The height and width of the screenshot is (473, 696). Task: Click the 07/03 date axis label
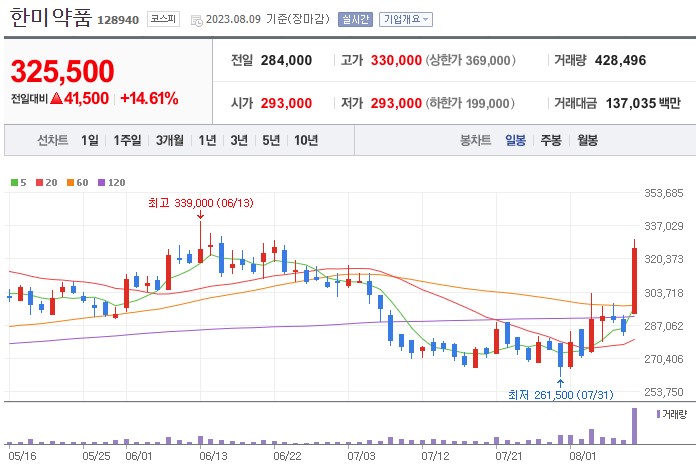click(x=361, y=456)
